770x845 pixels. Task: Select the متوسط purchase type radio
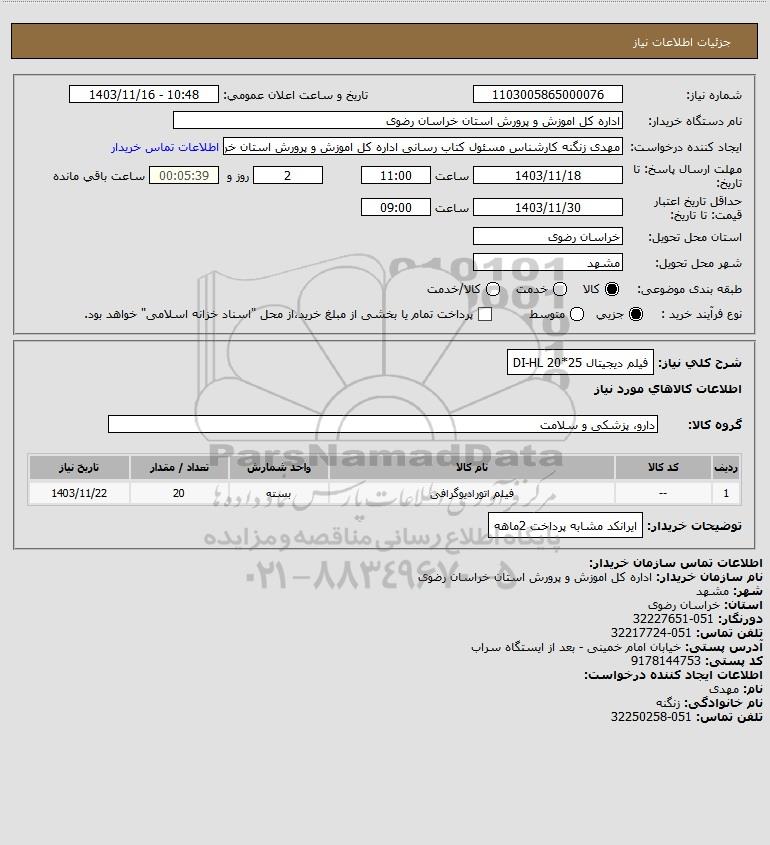pos(577,314)
